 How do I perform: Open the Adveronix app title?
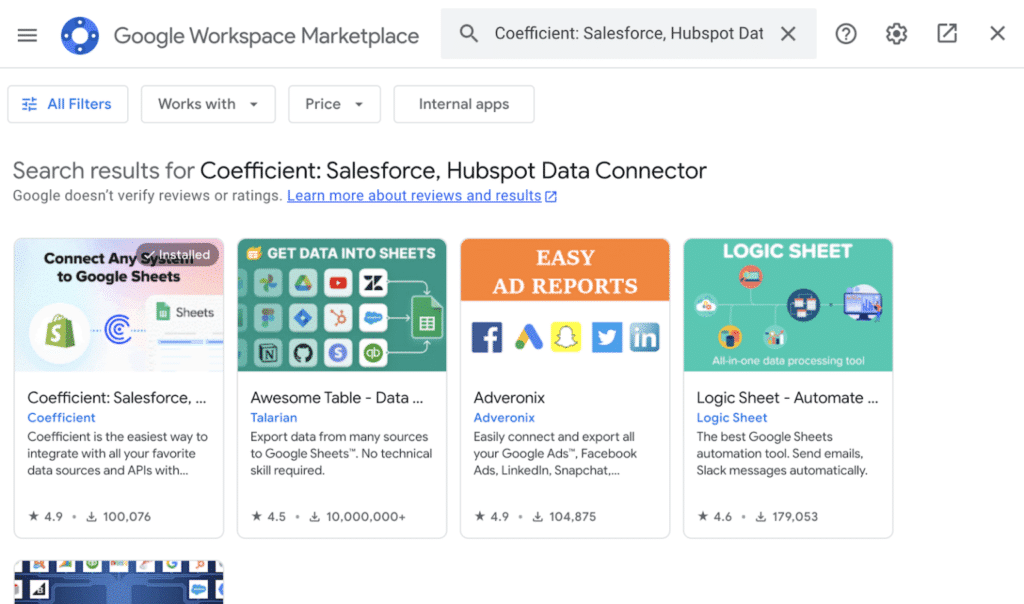(509, 398)
